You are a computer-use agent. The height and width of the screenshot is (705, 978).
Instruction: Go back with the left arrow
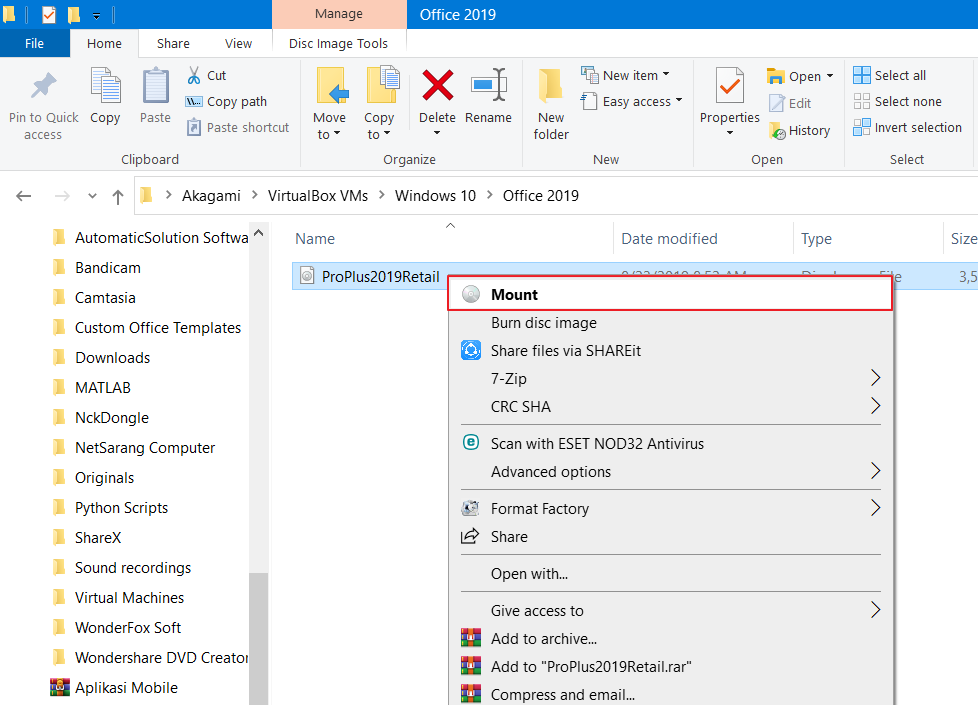pyautogui.click(x=24, y=196)
